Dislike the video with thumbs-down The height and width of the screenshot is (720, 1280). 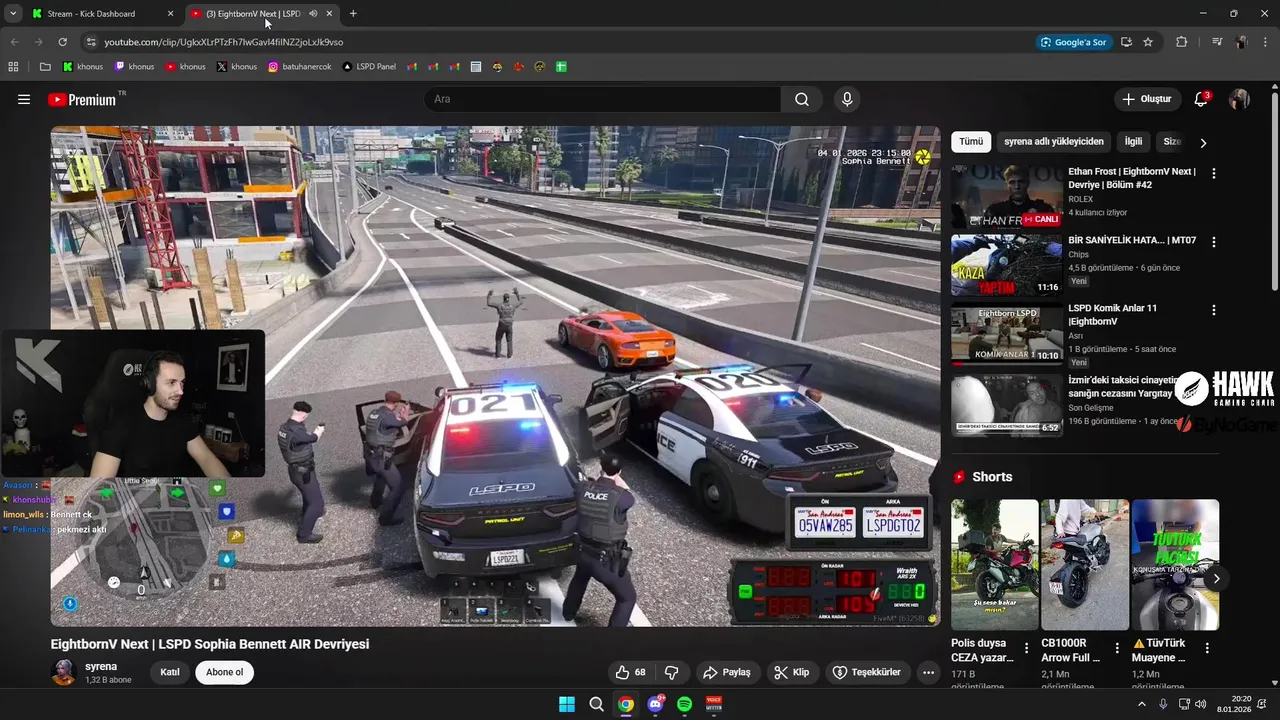click(x=672, y=672)
